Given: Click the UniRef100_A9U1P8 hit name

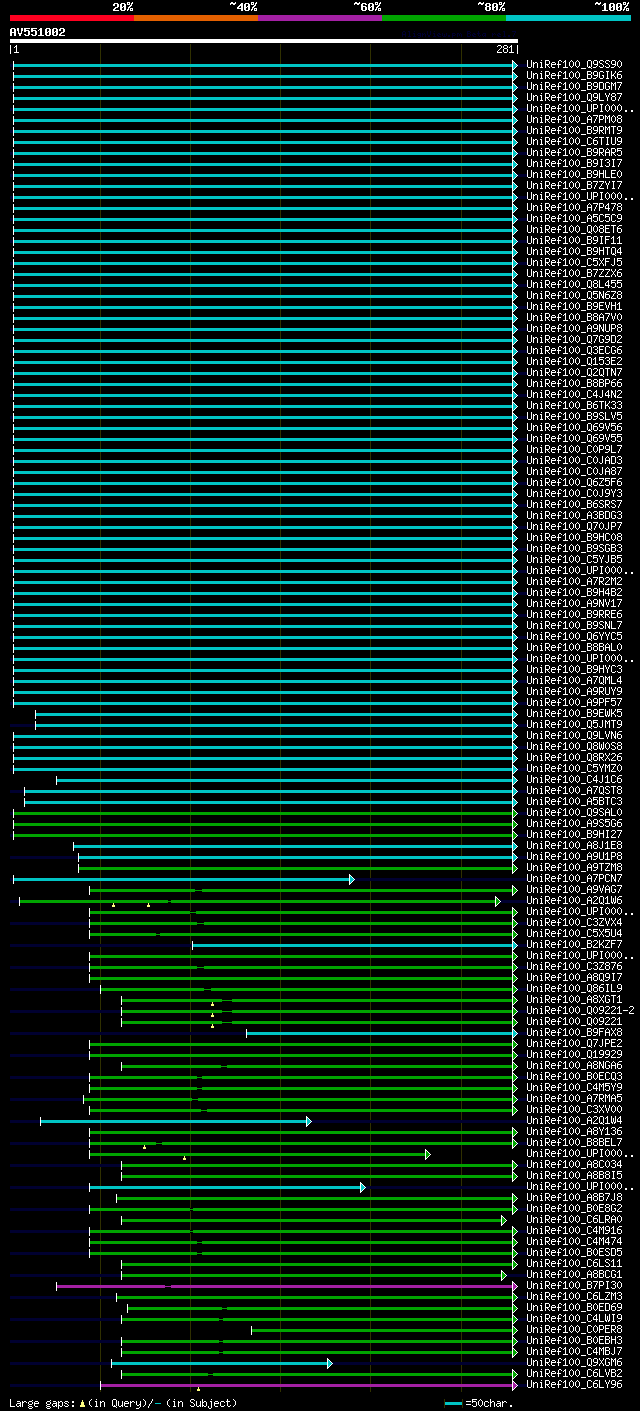Looking at the screenshot, I should 574,857.
